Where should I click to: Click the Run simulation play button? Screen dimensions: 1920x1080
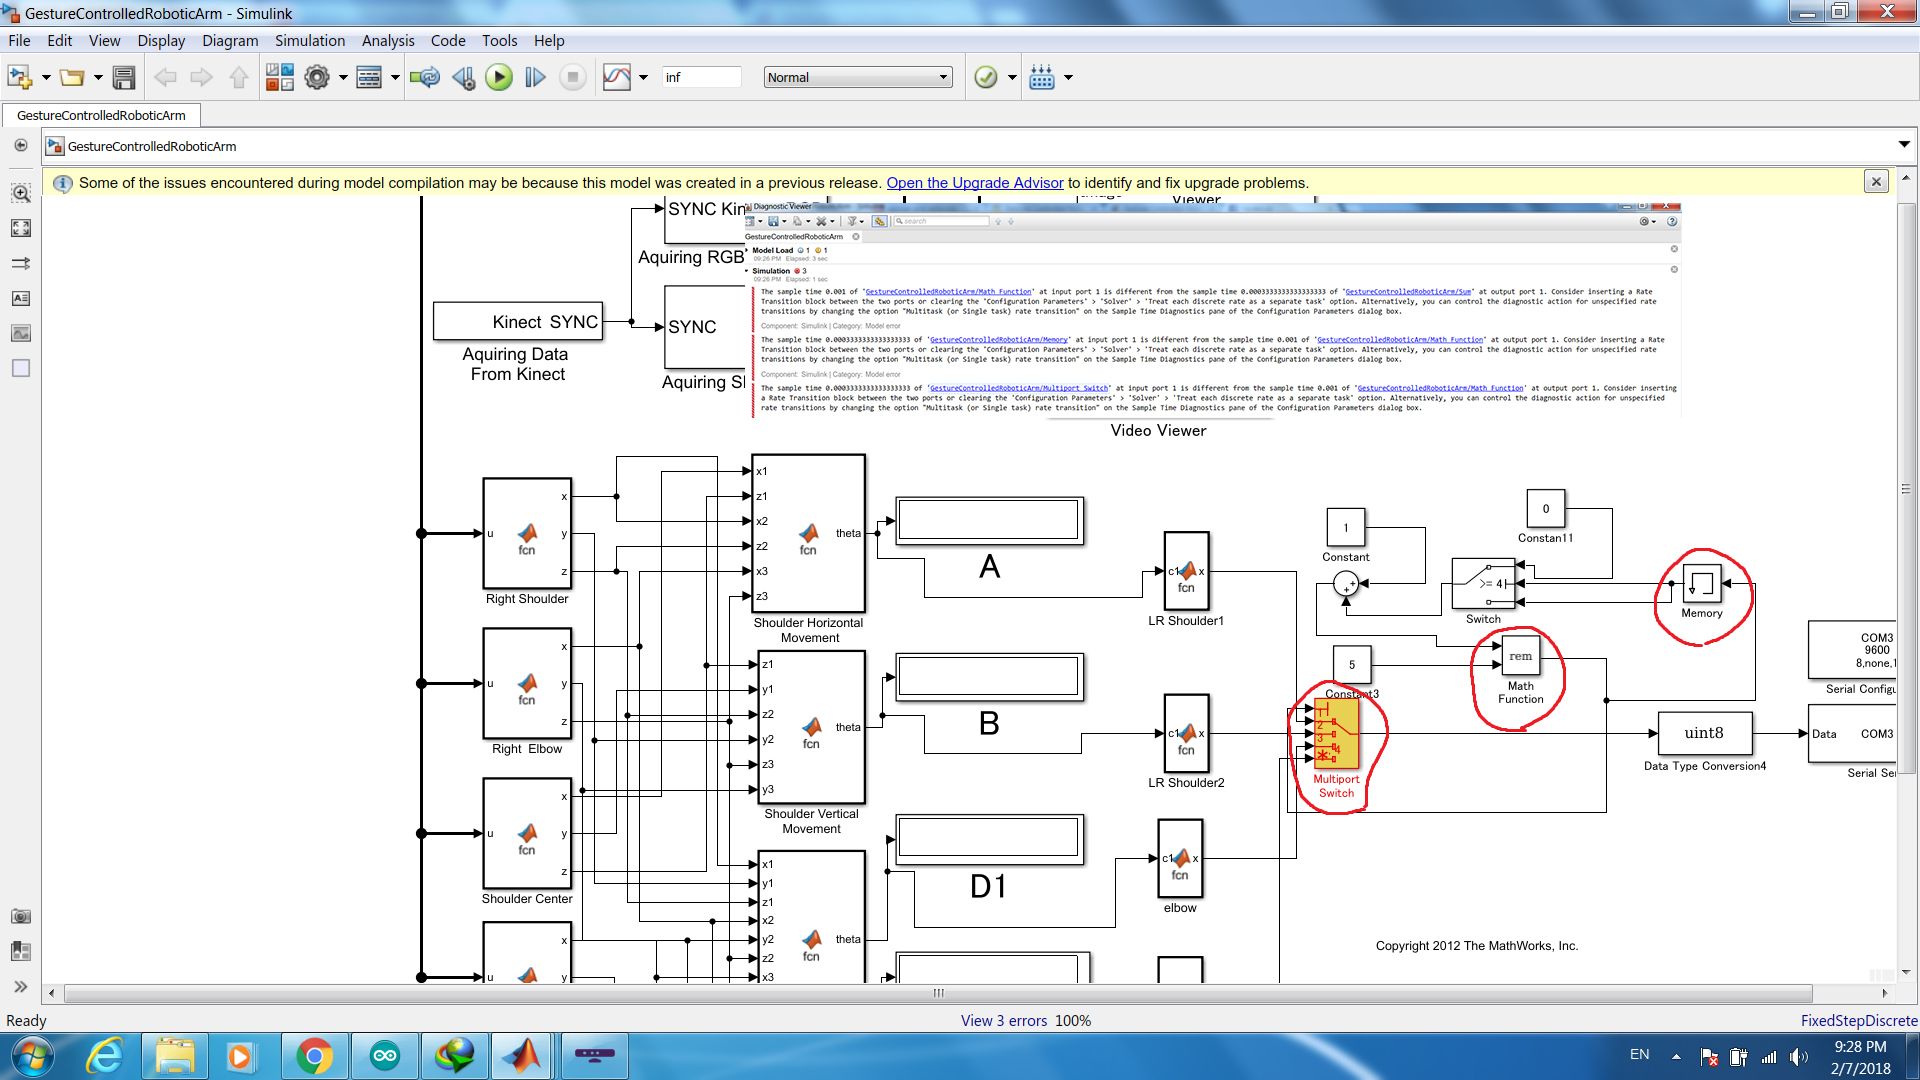(x=498, y=77)
